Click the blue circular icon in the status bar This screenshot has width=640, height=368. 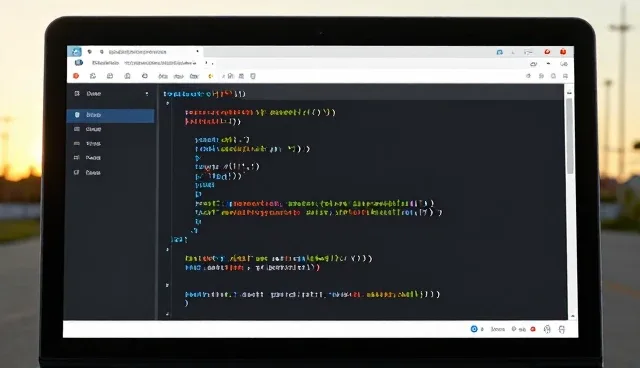point(474,329)
